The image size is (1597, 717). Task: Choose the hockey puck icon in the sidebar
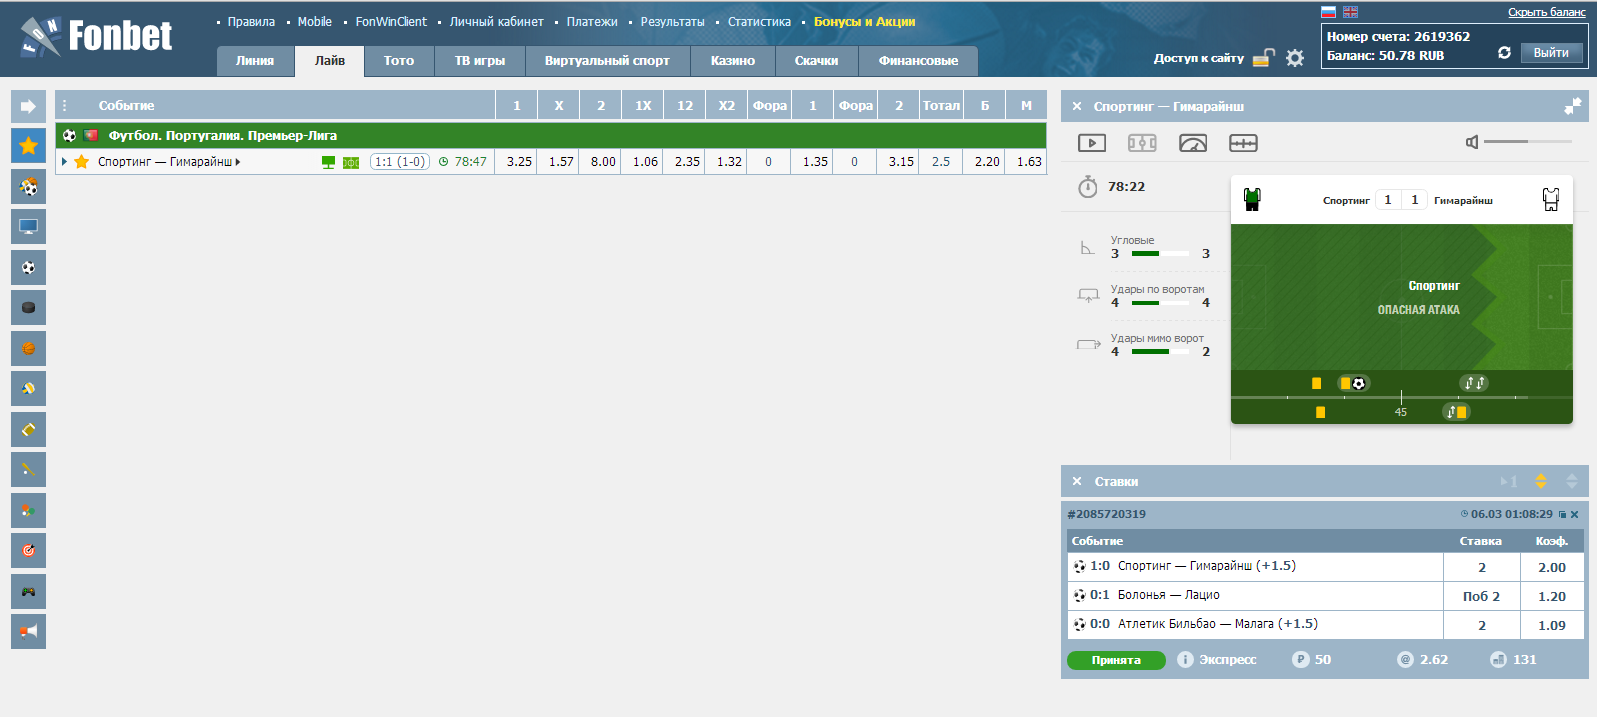28,308
